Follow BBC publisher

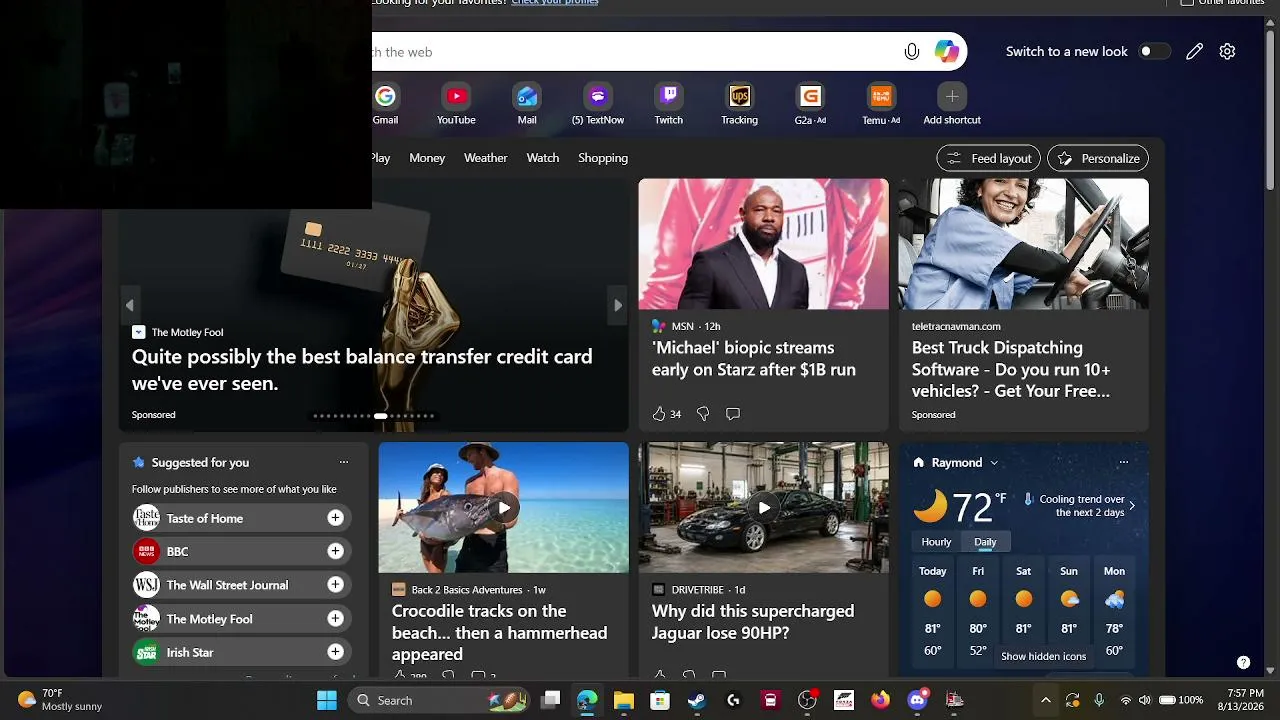pos(335,551)
